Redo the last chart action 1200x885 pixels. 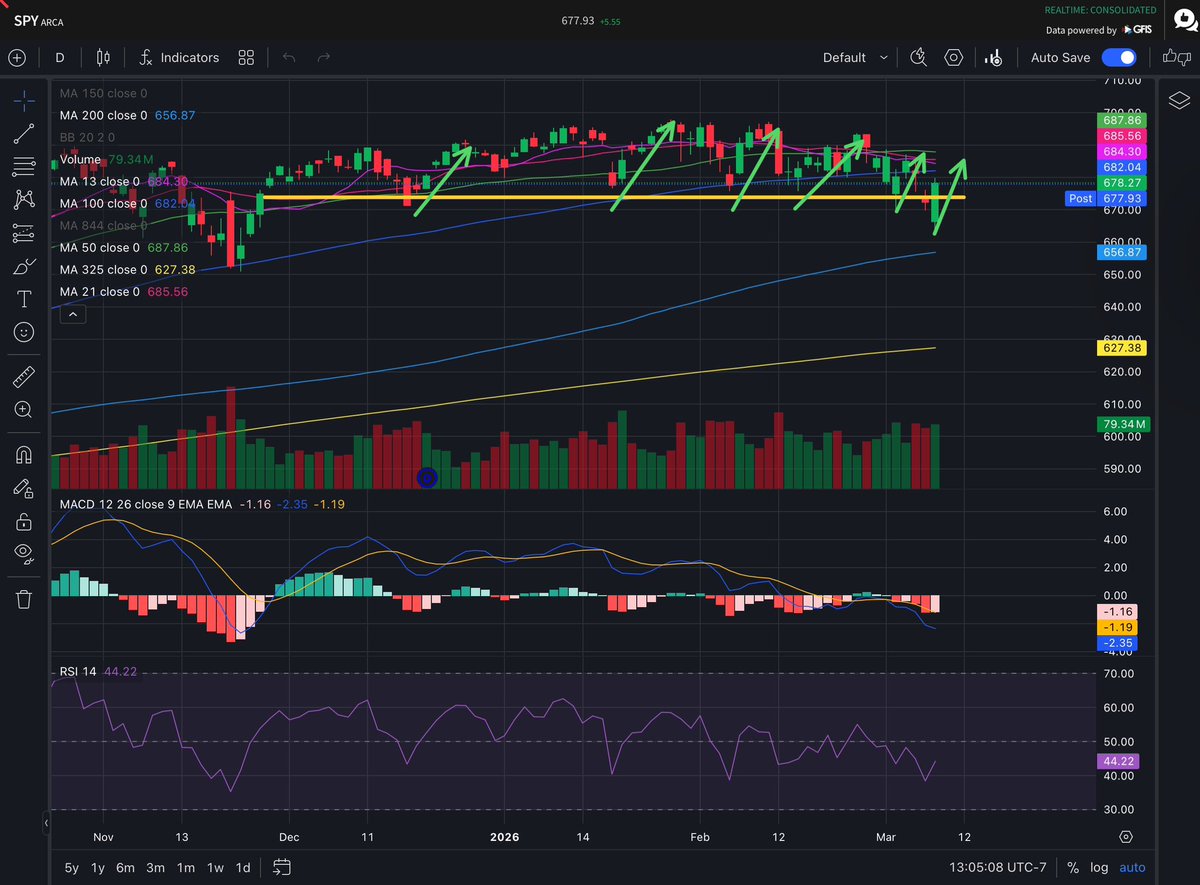pos(323,57)
